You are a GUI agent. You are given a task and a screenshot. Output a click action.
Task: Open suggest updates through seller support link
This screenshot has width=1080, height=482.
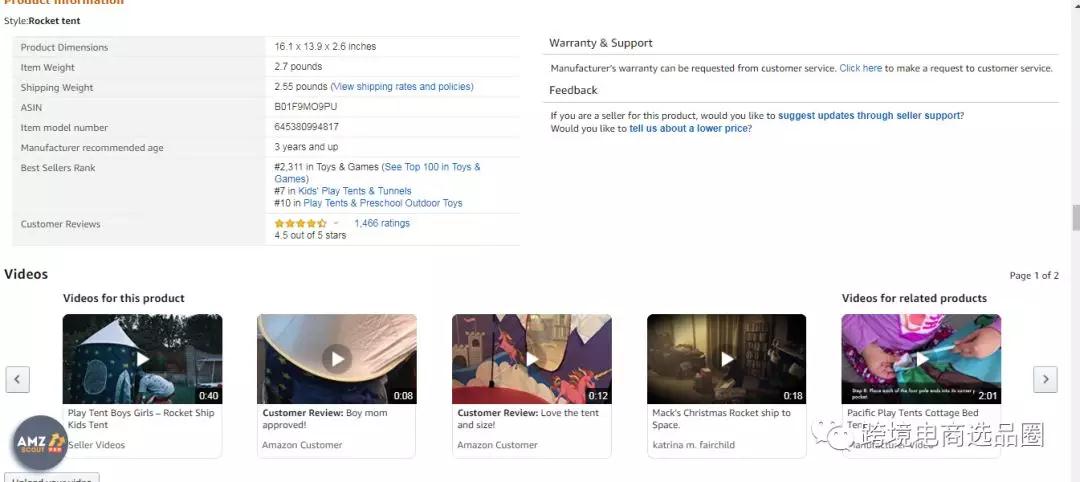coord(869,116)
